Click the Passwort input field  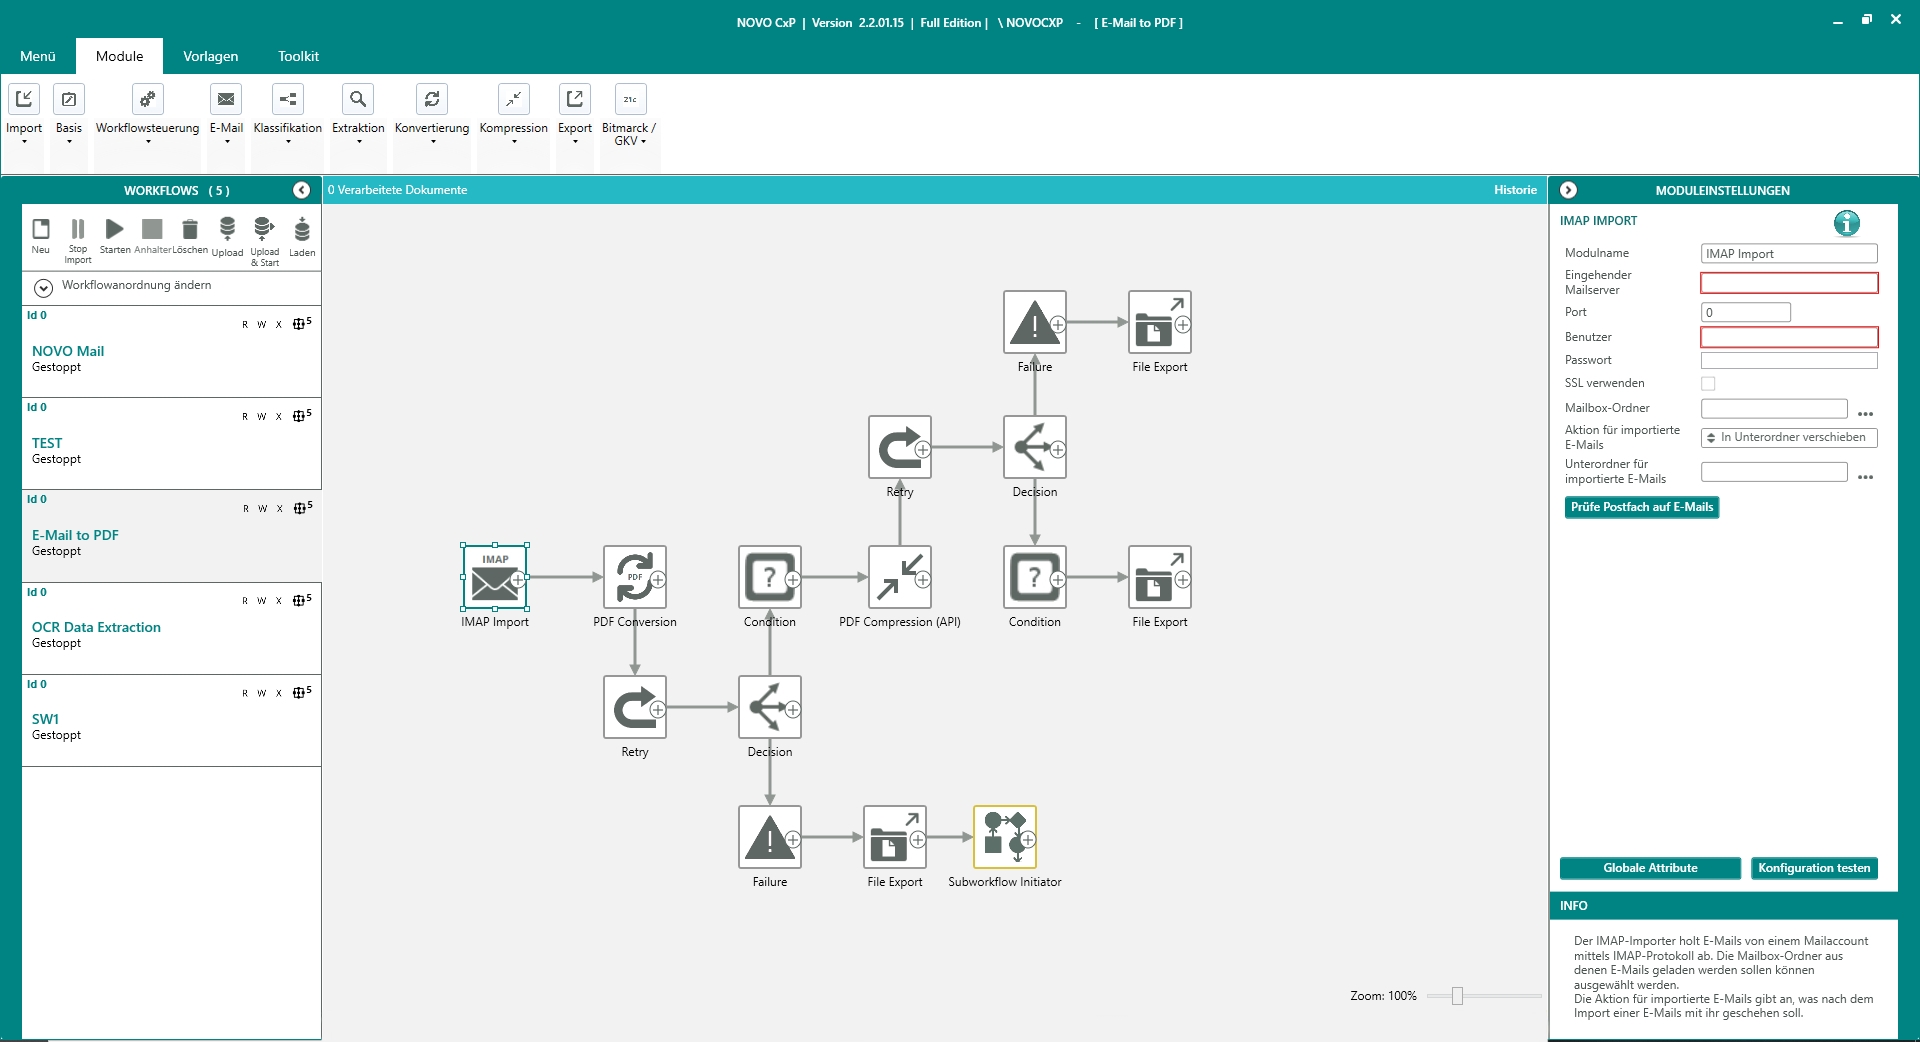[x=1789, y=361]
